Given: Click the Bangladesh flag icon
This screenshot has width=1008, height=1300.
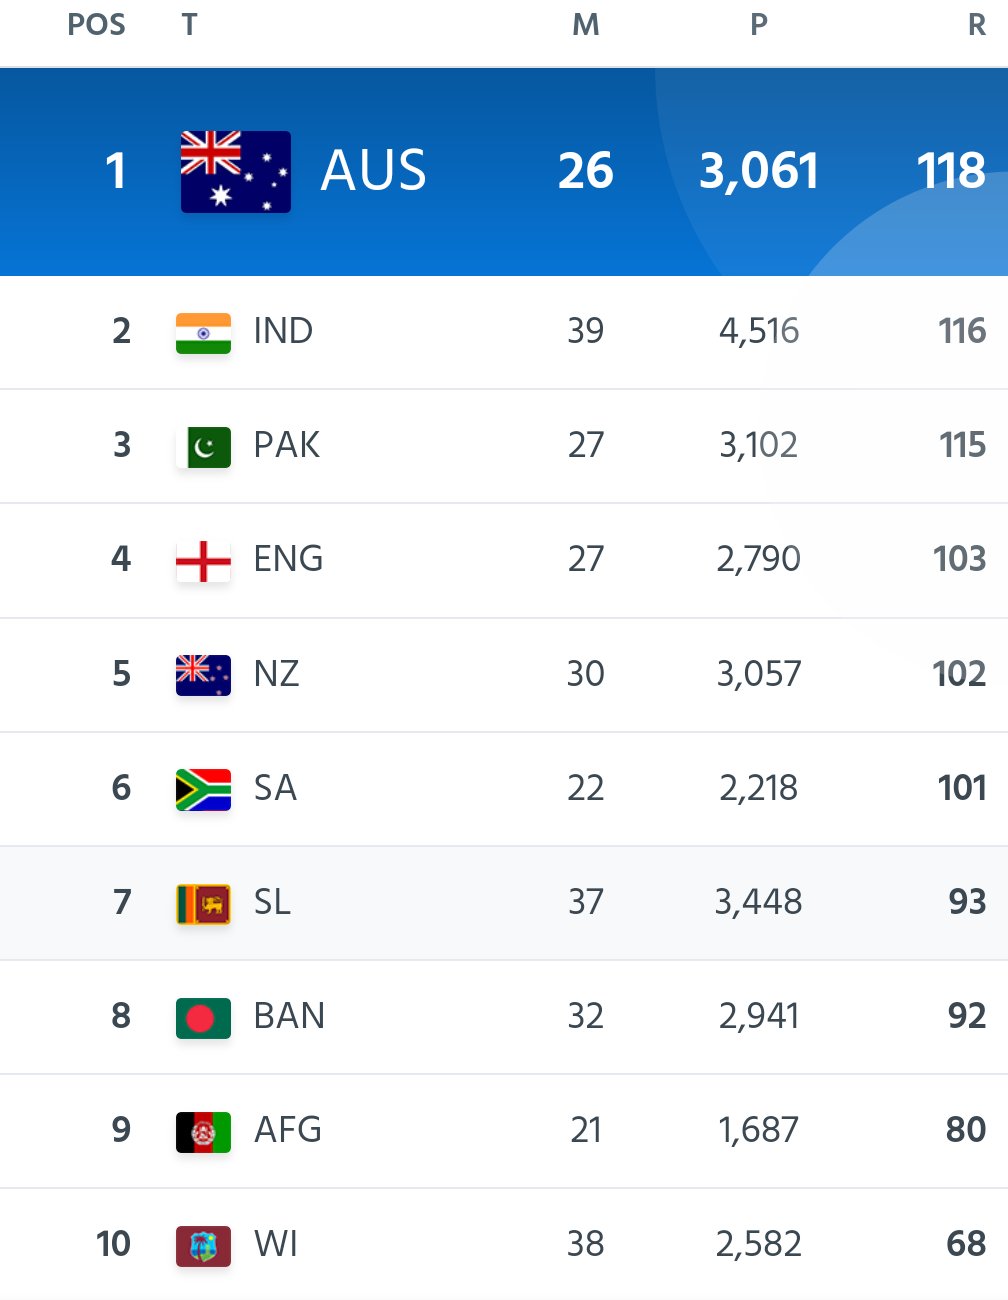Looking at the screenshot, I should pyautogui.click(x=203, y=1018).
